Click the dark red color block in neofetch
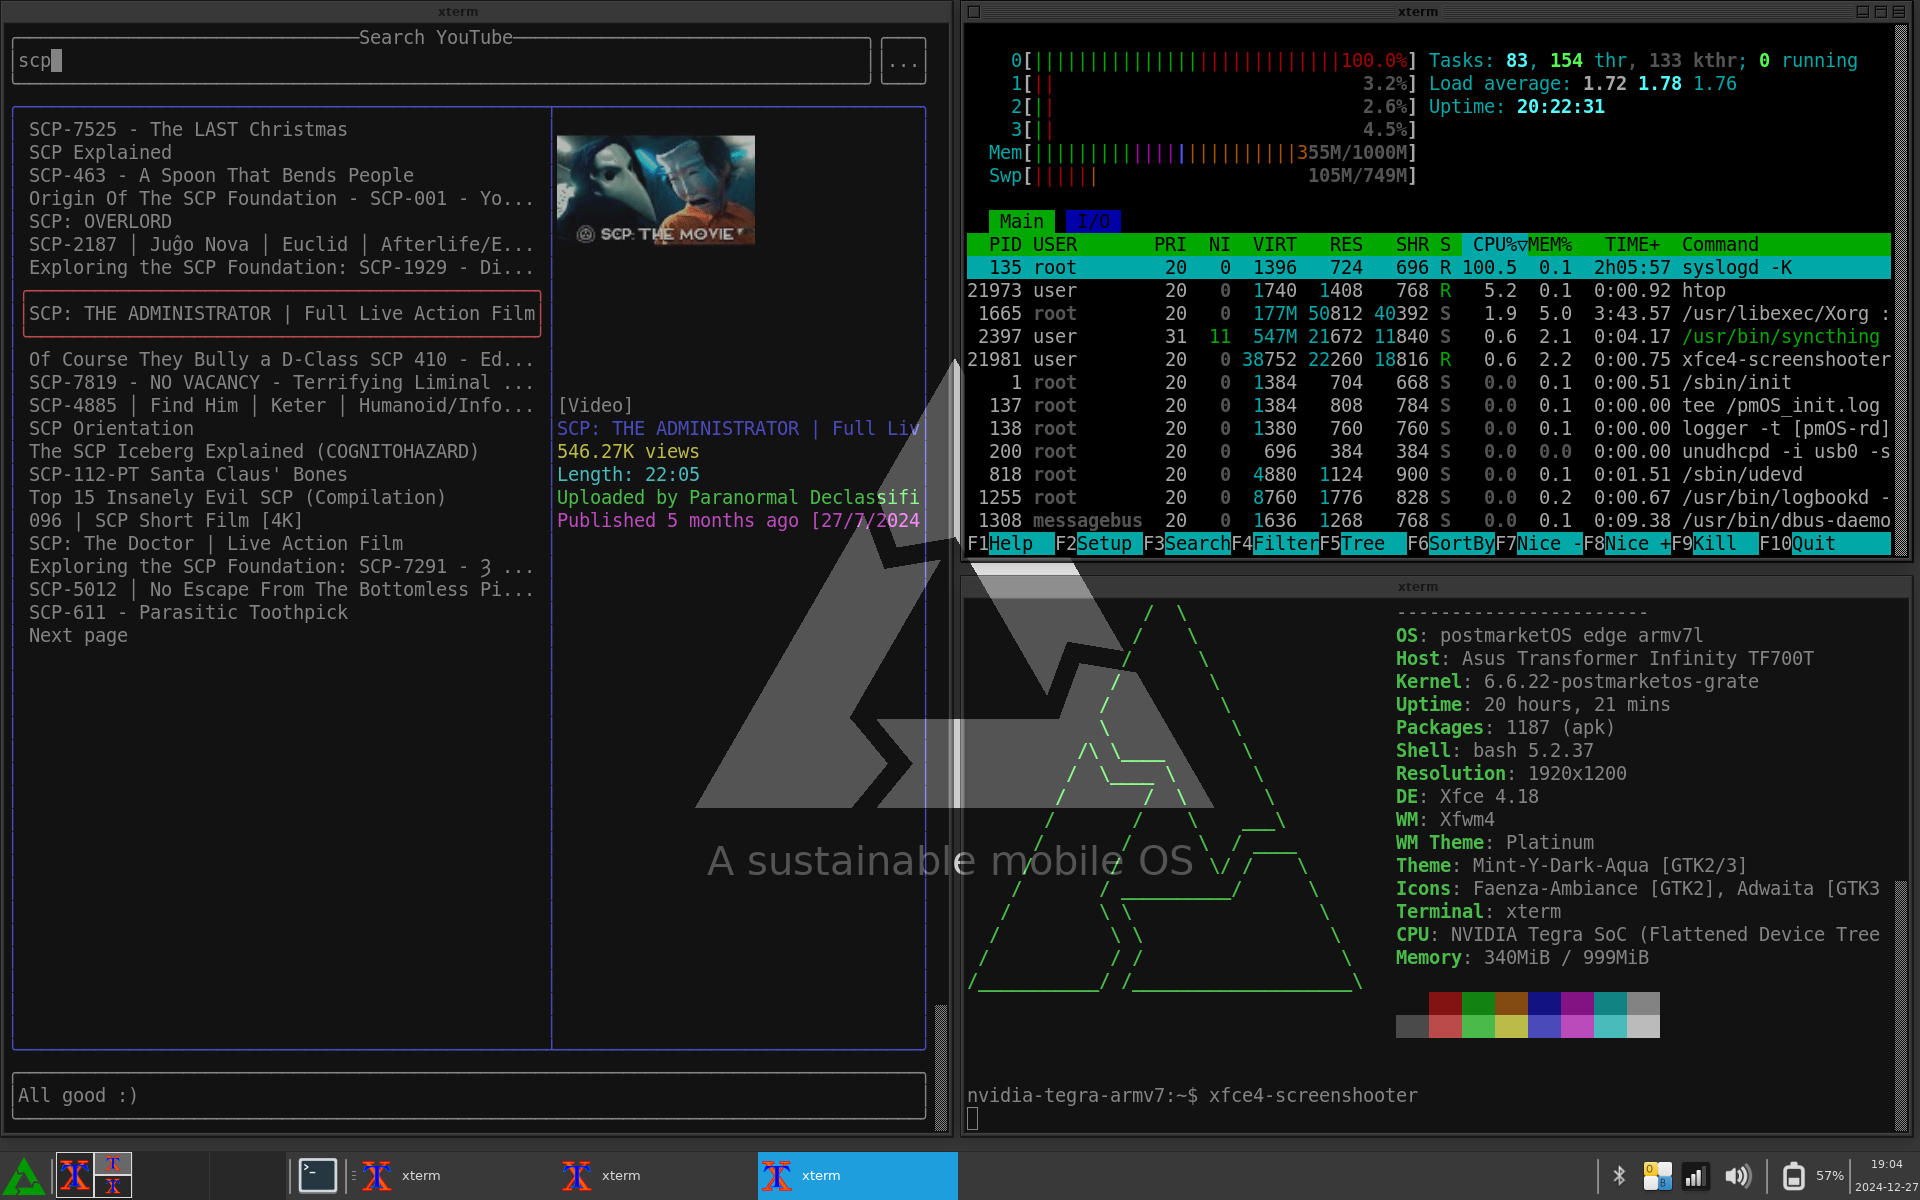This screenshot has height=1200, width=1920. (x=1444, y=1003)
